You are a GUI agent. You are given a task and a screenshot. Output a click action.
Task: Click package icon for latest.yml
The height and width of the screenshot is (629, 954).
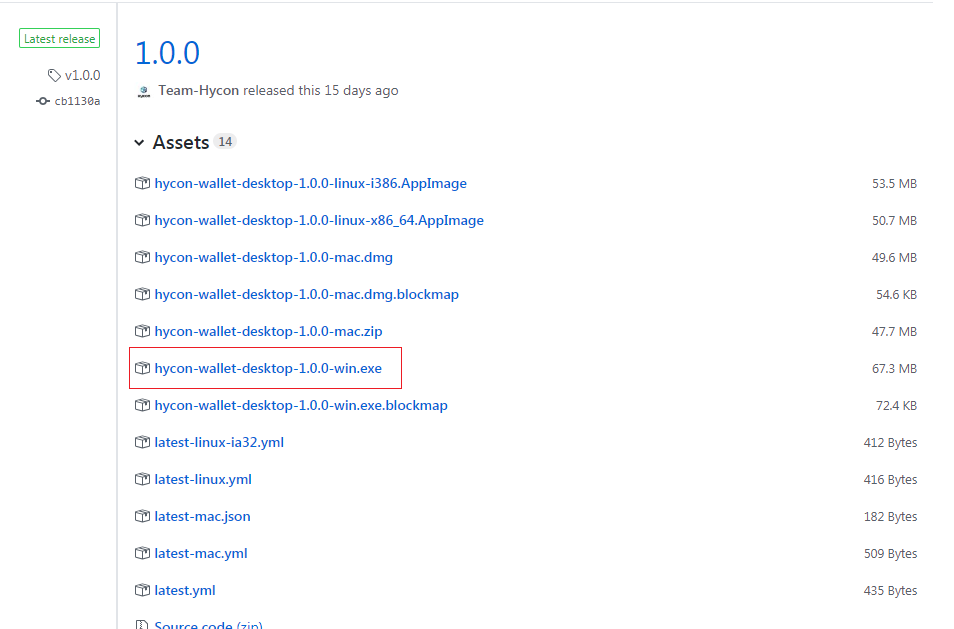[142, 591]
